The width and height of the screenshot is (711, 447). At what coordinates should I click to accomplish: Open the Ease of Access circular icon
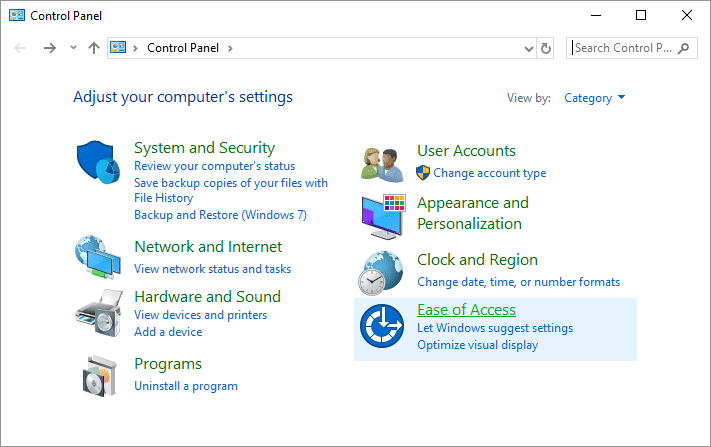tap(382, 326)
